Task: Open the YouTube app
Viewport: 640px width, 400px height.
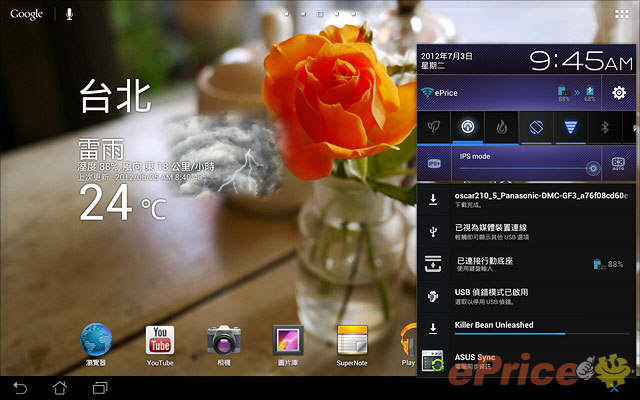Action: pyautogui.click(x=160, y=340)
